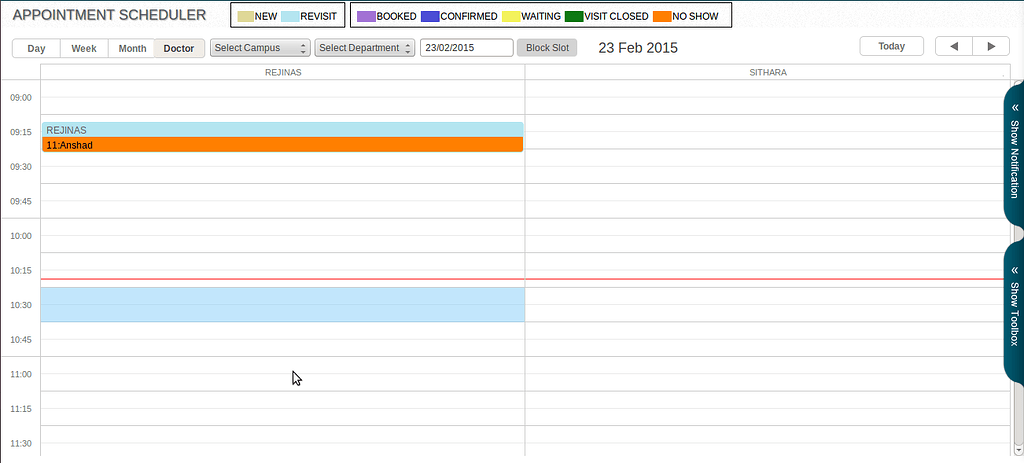Click the 23 Feb 2015 date heading
The height and width of the screenshot is (463, 1024).
pyautogui.click(x=638, y=48)
